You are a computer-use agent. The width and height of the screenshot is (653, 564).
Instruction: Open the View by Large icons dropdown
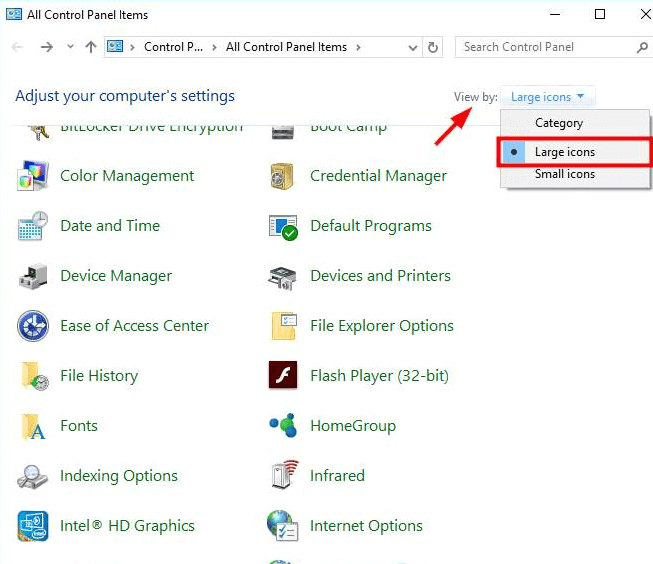547,97
